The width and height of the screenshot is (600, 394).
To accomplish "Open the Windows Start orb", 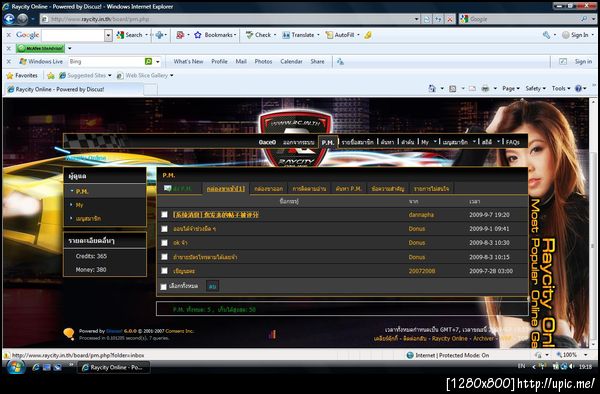I will 16,367.
